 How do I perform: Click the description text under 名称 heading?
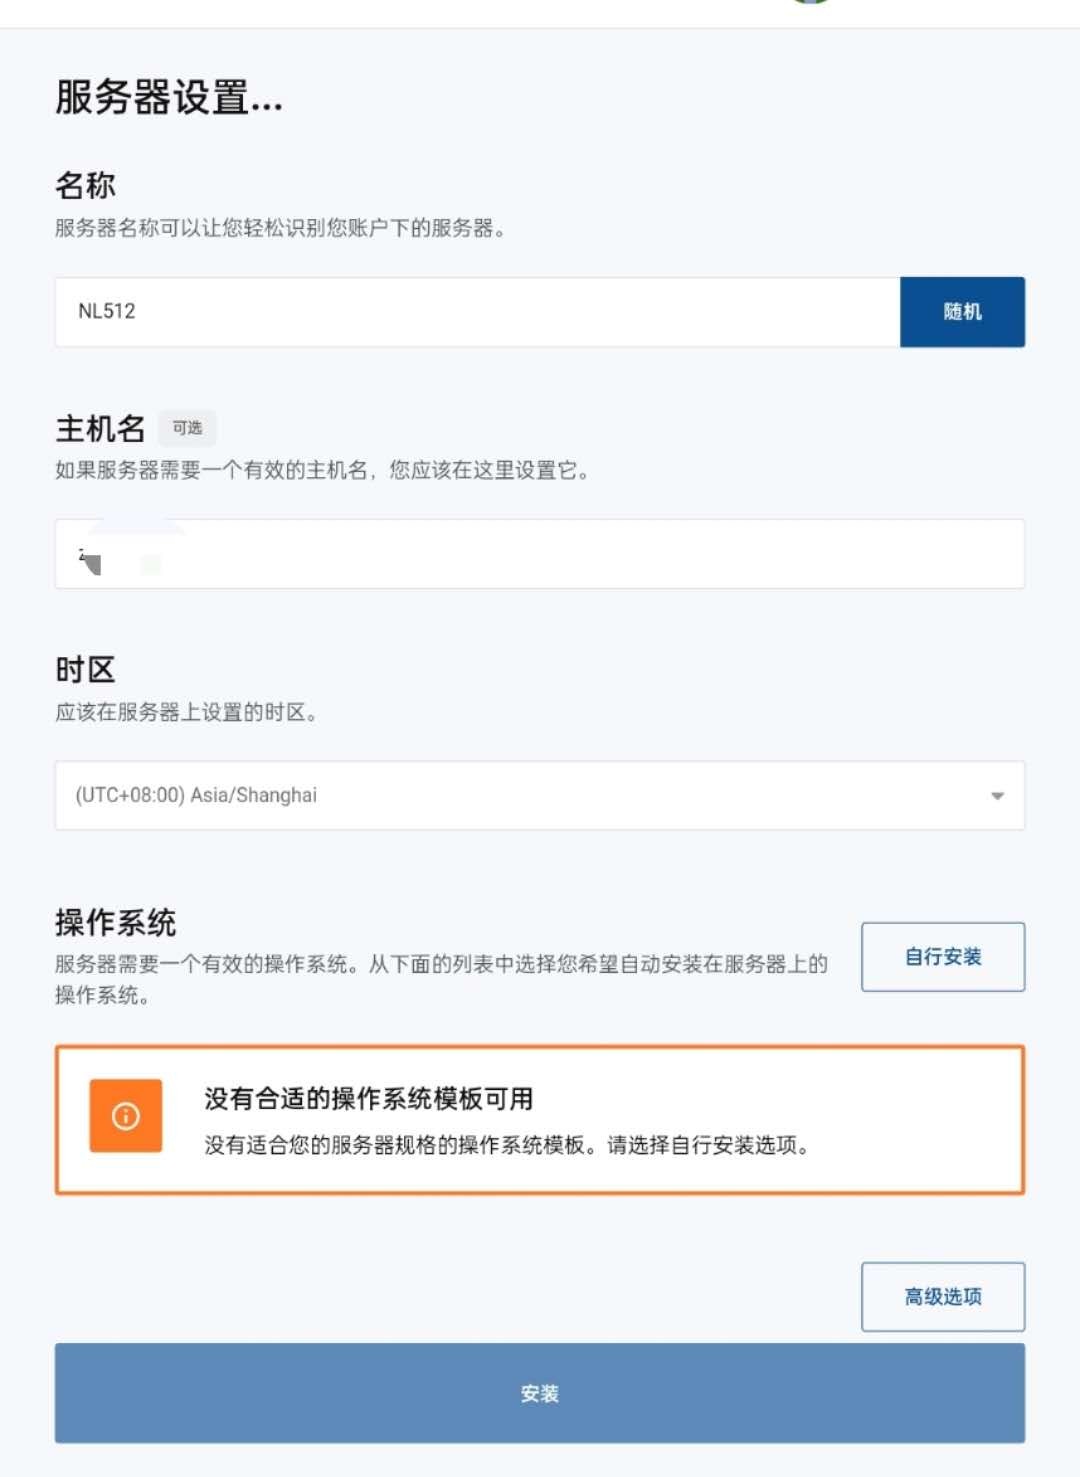click(x=280, y=228)
